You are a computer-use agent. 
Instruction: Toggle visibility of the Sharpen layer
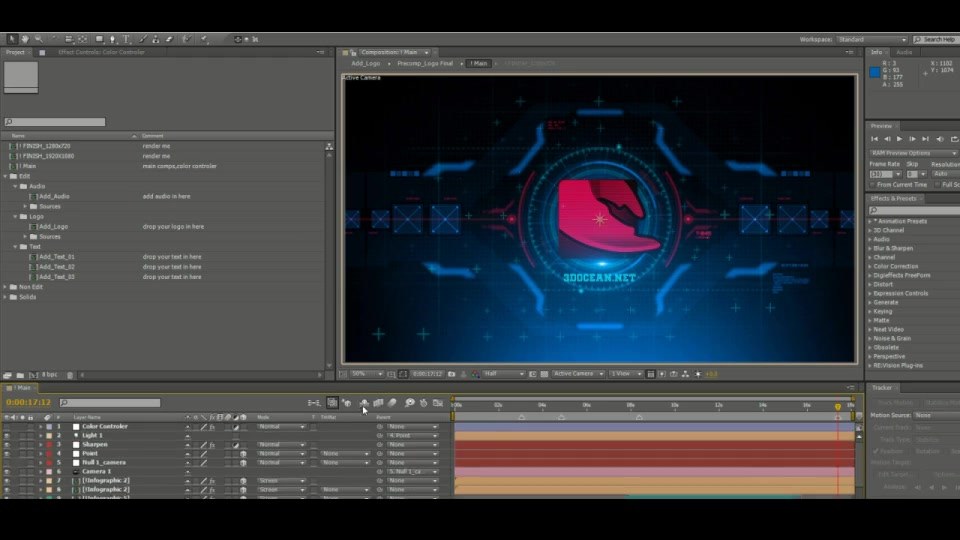7,444
